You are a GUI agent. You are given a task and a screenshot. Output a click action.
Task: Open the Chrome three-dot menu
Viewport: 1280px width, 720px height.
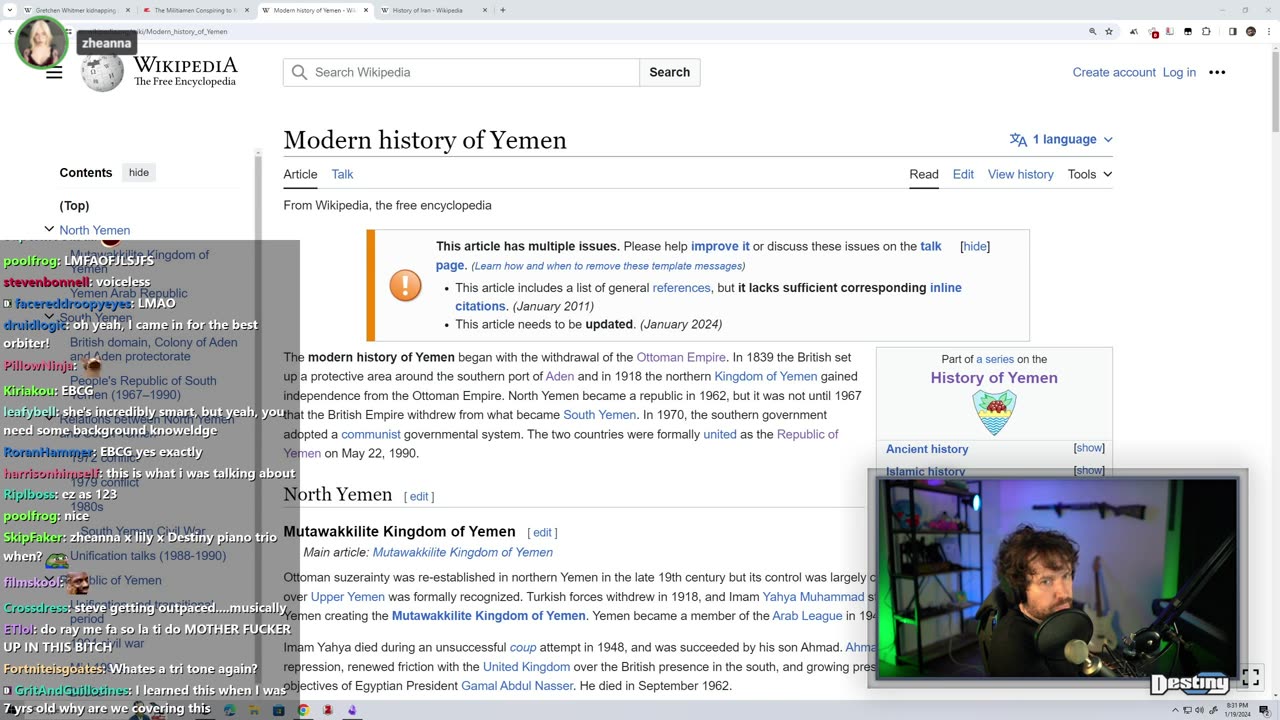[x=1267, y=32]
